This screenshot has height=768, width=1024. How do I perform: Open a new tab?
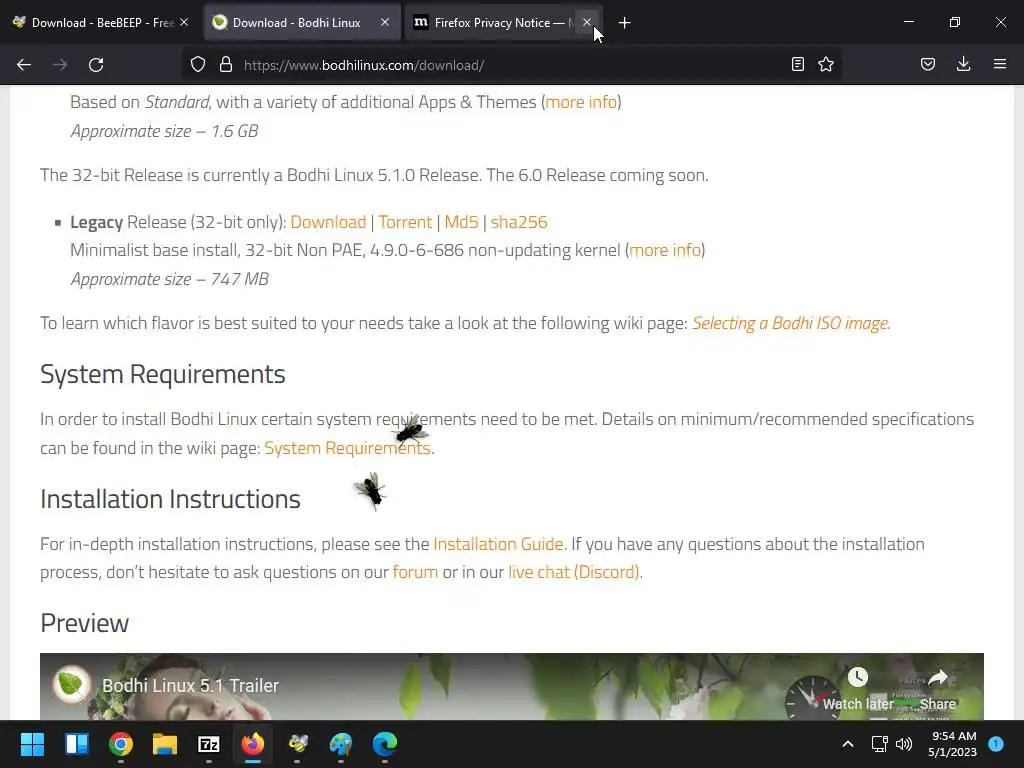624,23
